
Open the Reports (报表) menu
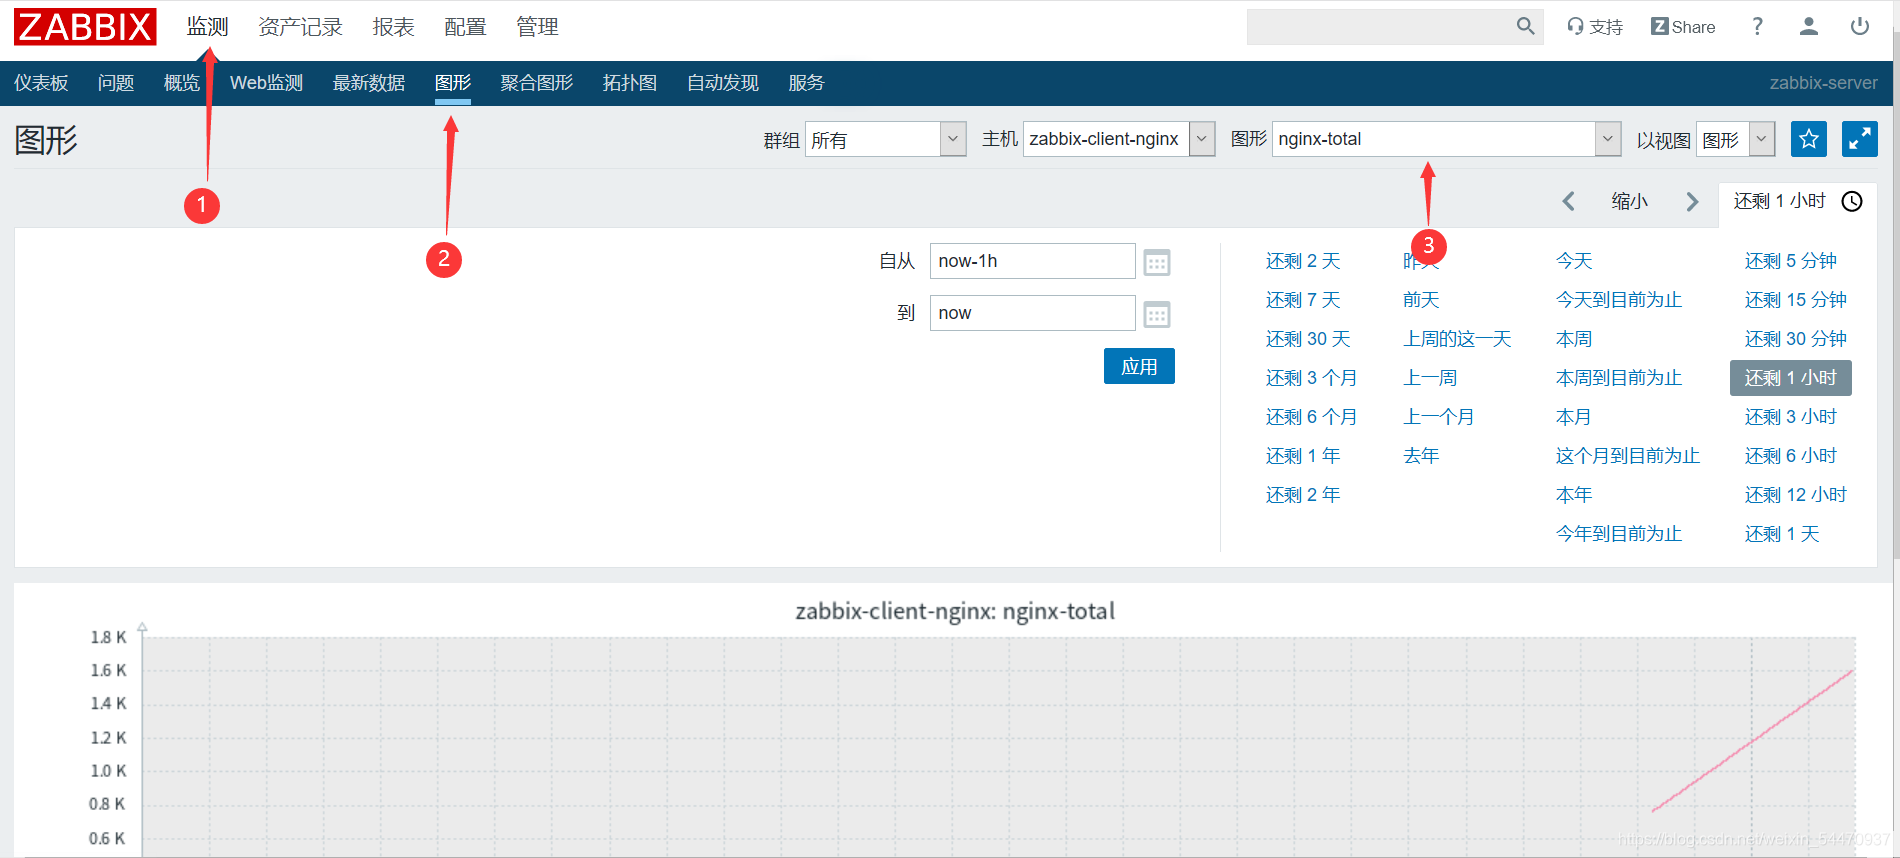(x=393, y=27)
